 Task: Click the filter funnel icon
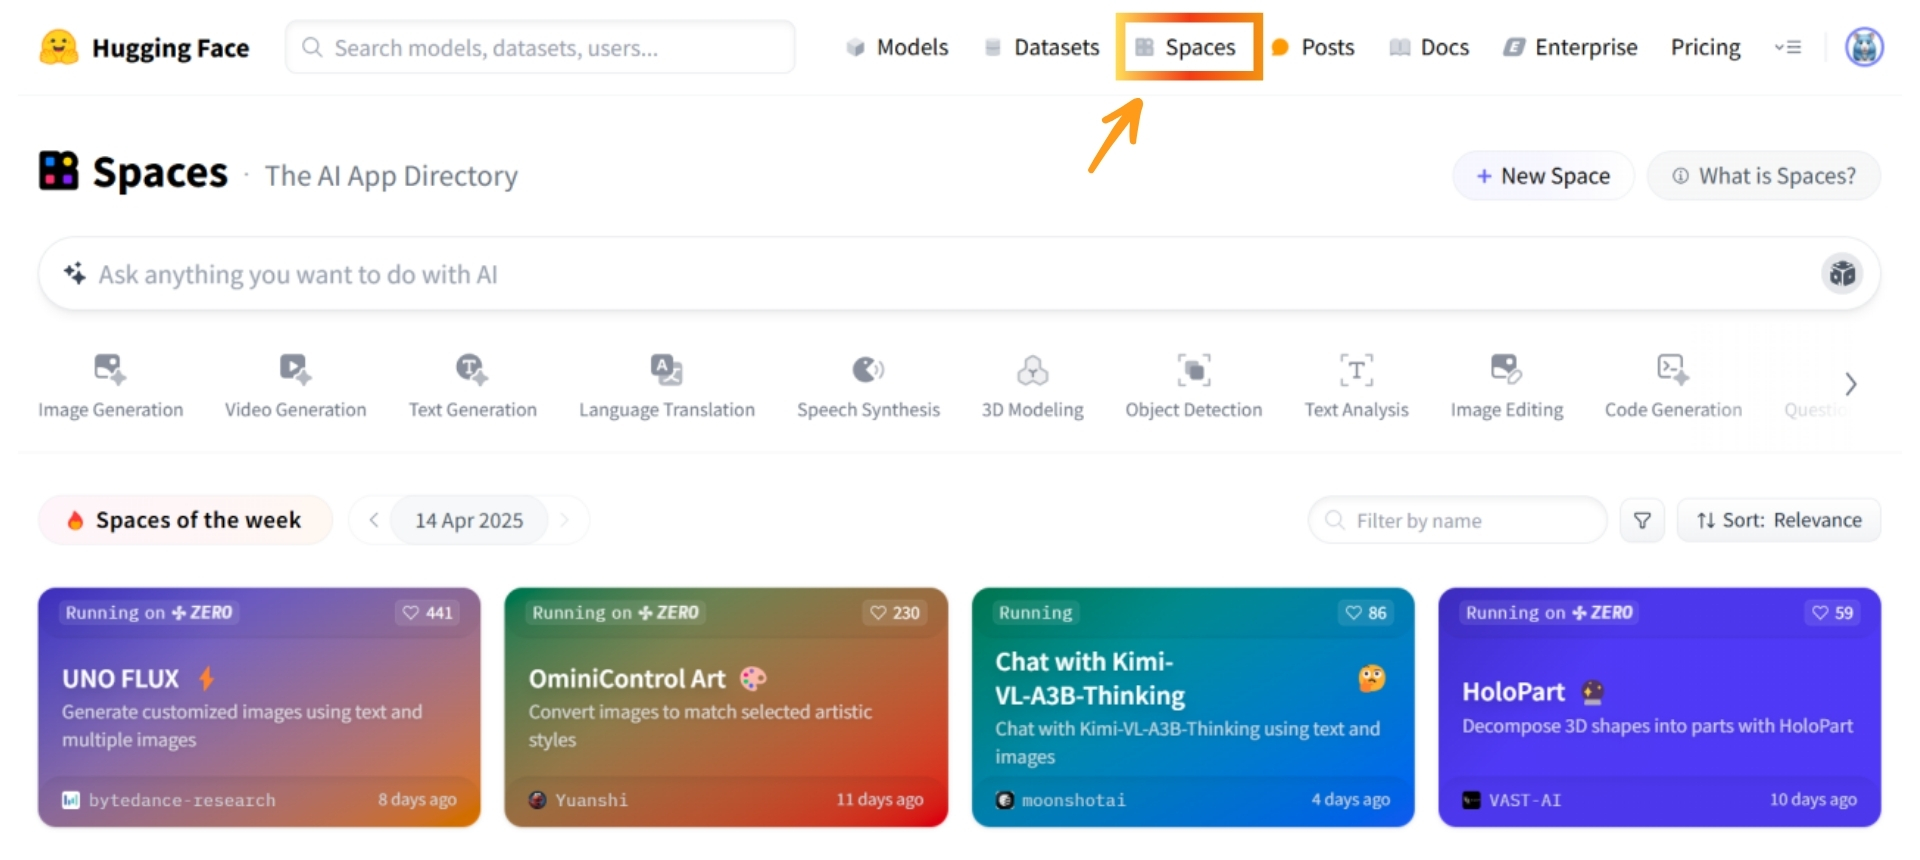pyautogui.click(x=1642, y=520)
